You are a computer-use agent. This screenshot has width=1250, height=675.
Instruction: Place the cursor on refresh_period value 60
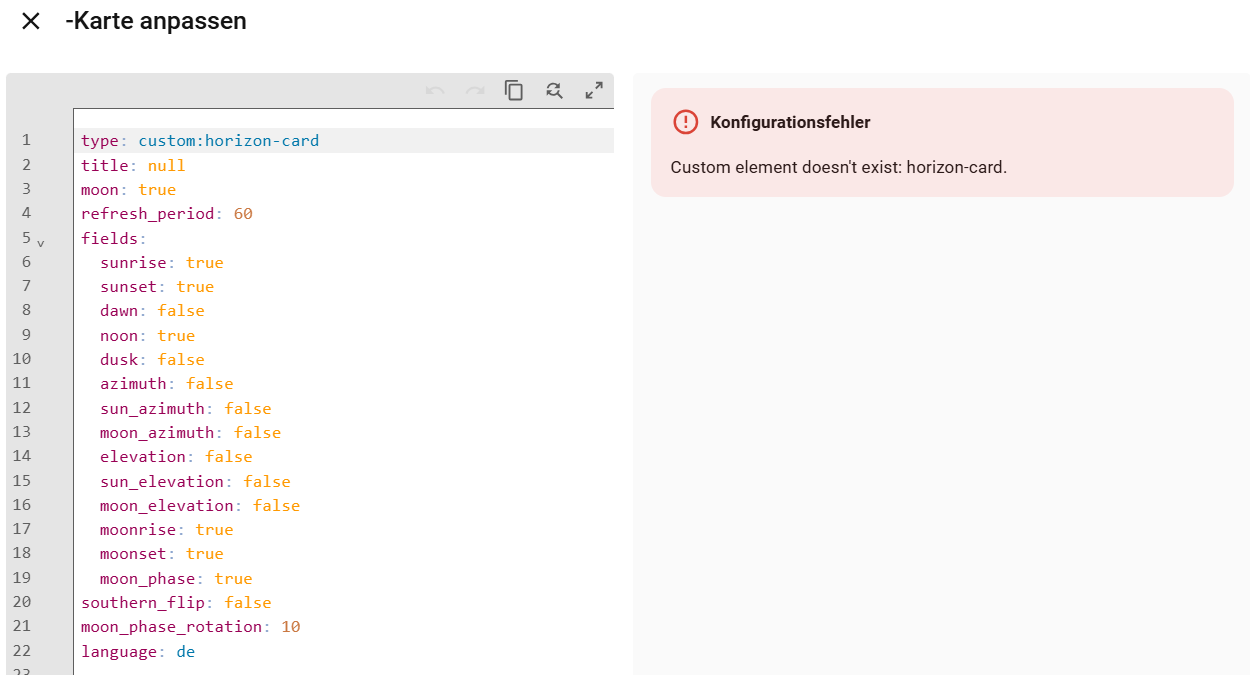click(243, 214)
